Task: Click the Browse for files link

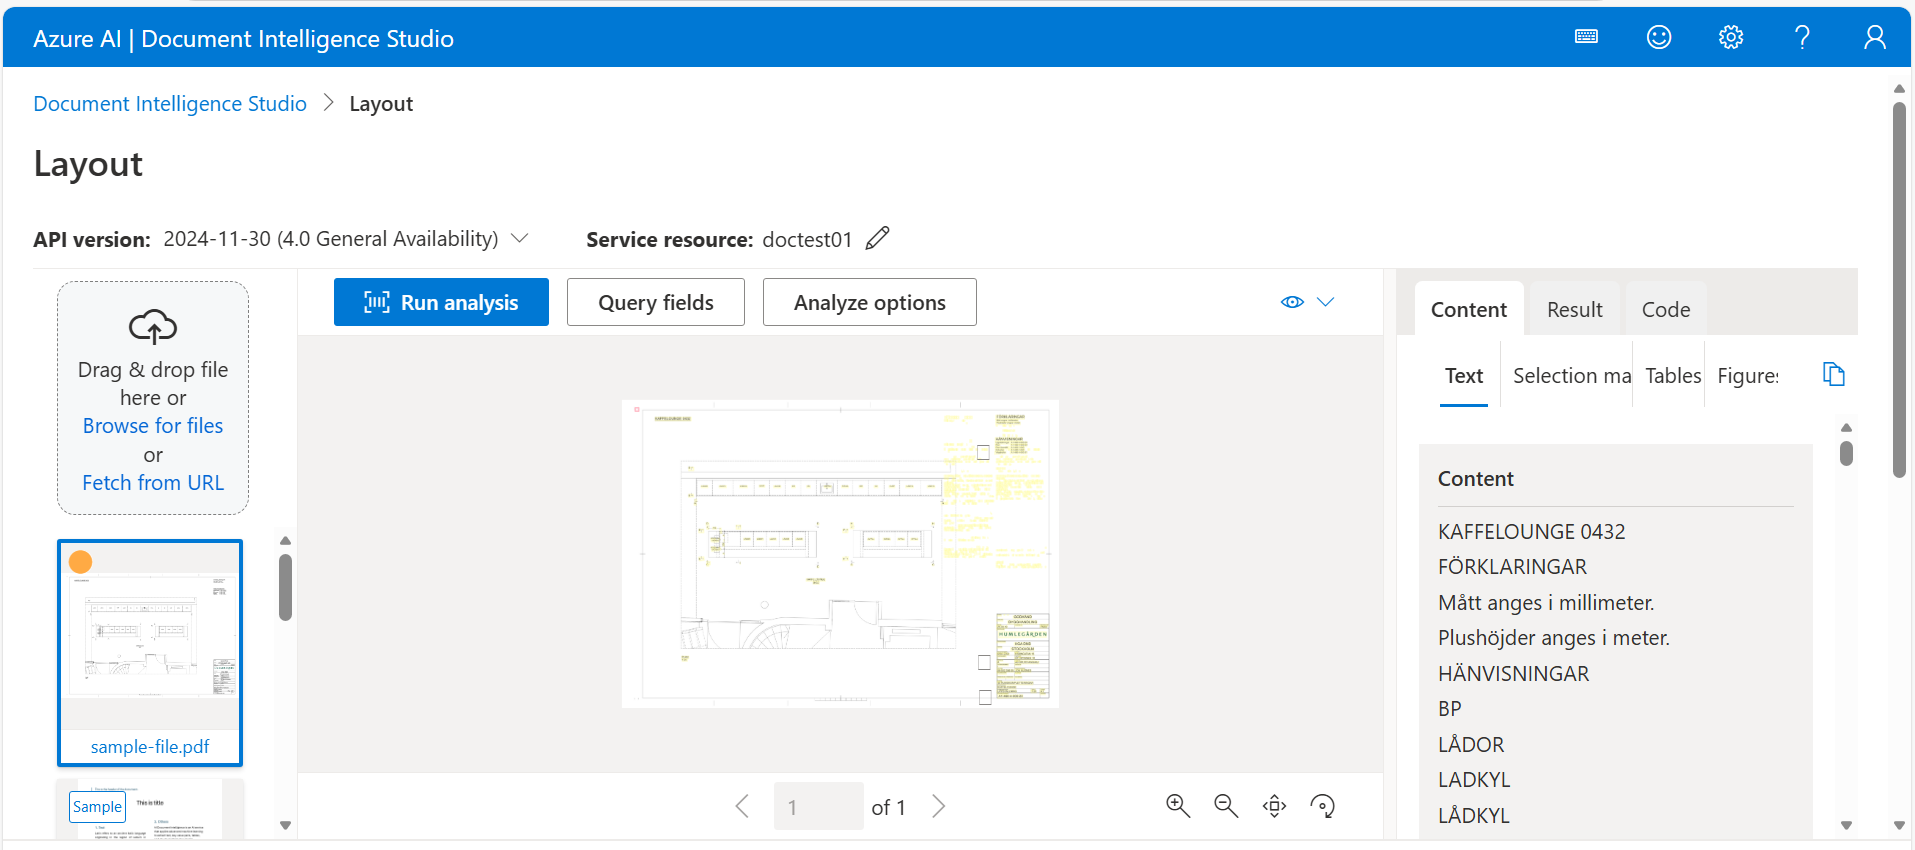Action: tap(153, 426)
